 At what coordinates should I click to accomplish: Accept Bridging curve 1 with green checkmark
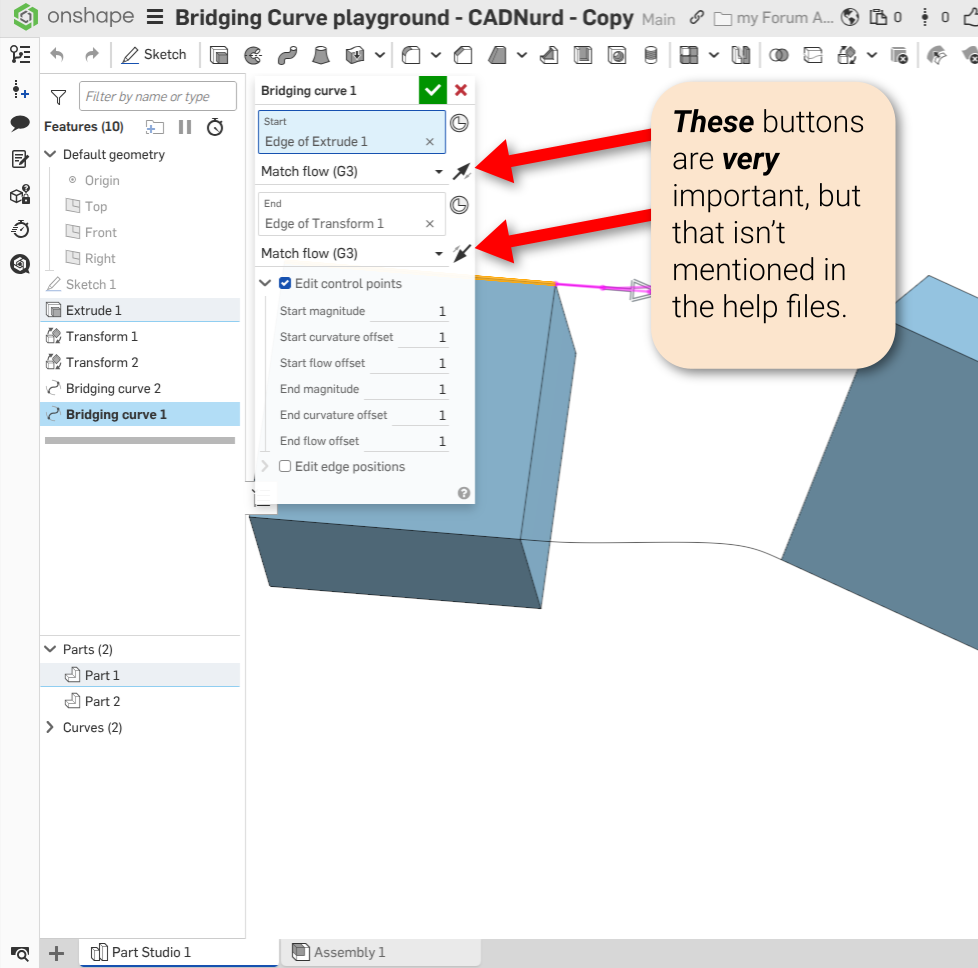[x=433, y=90]
